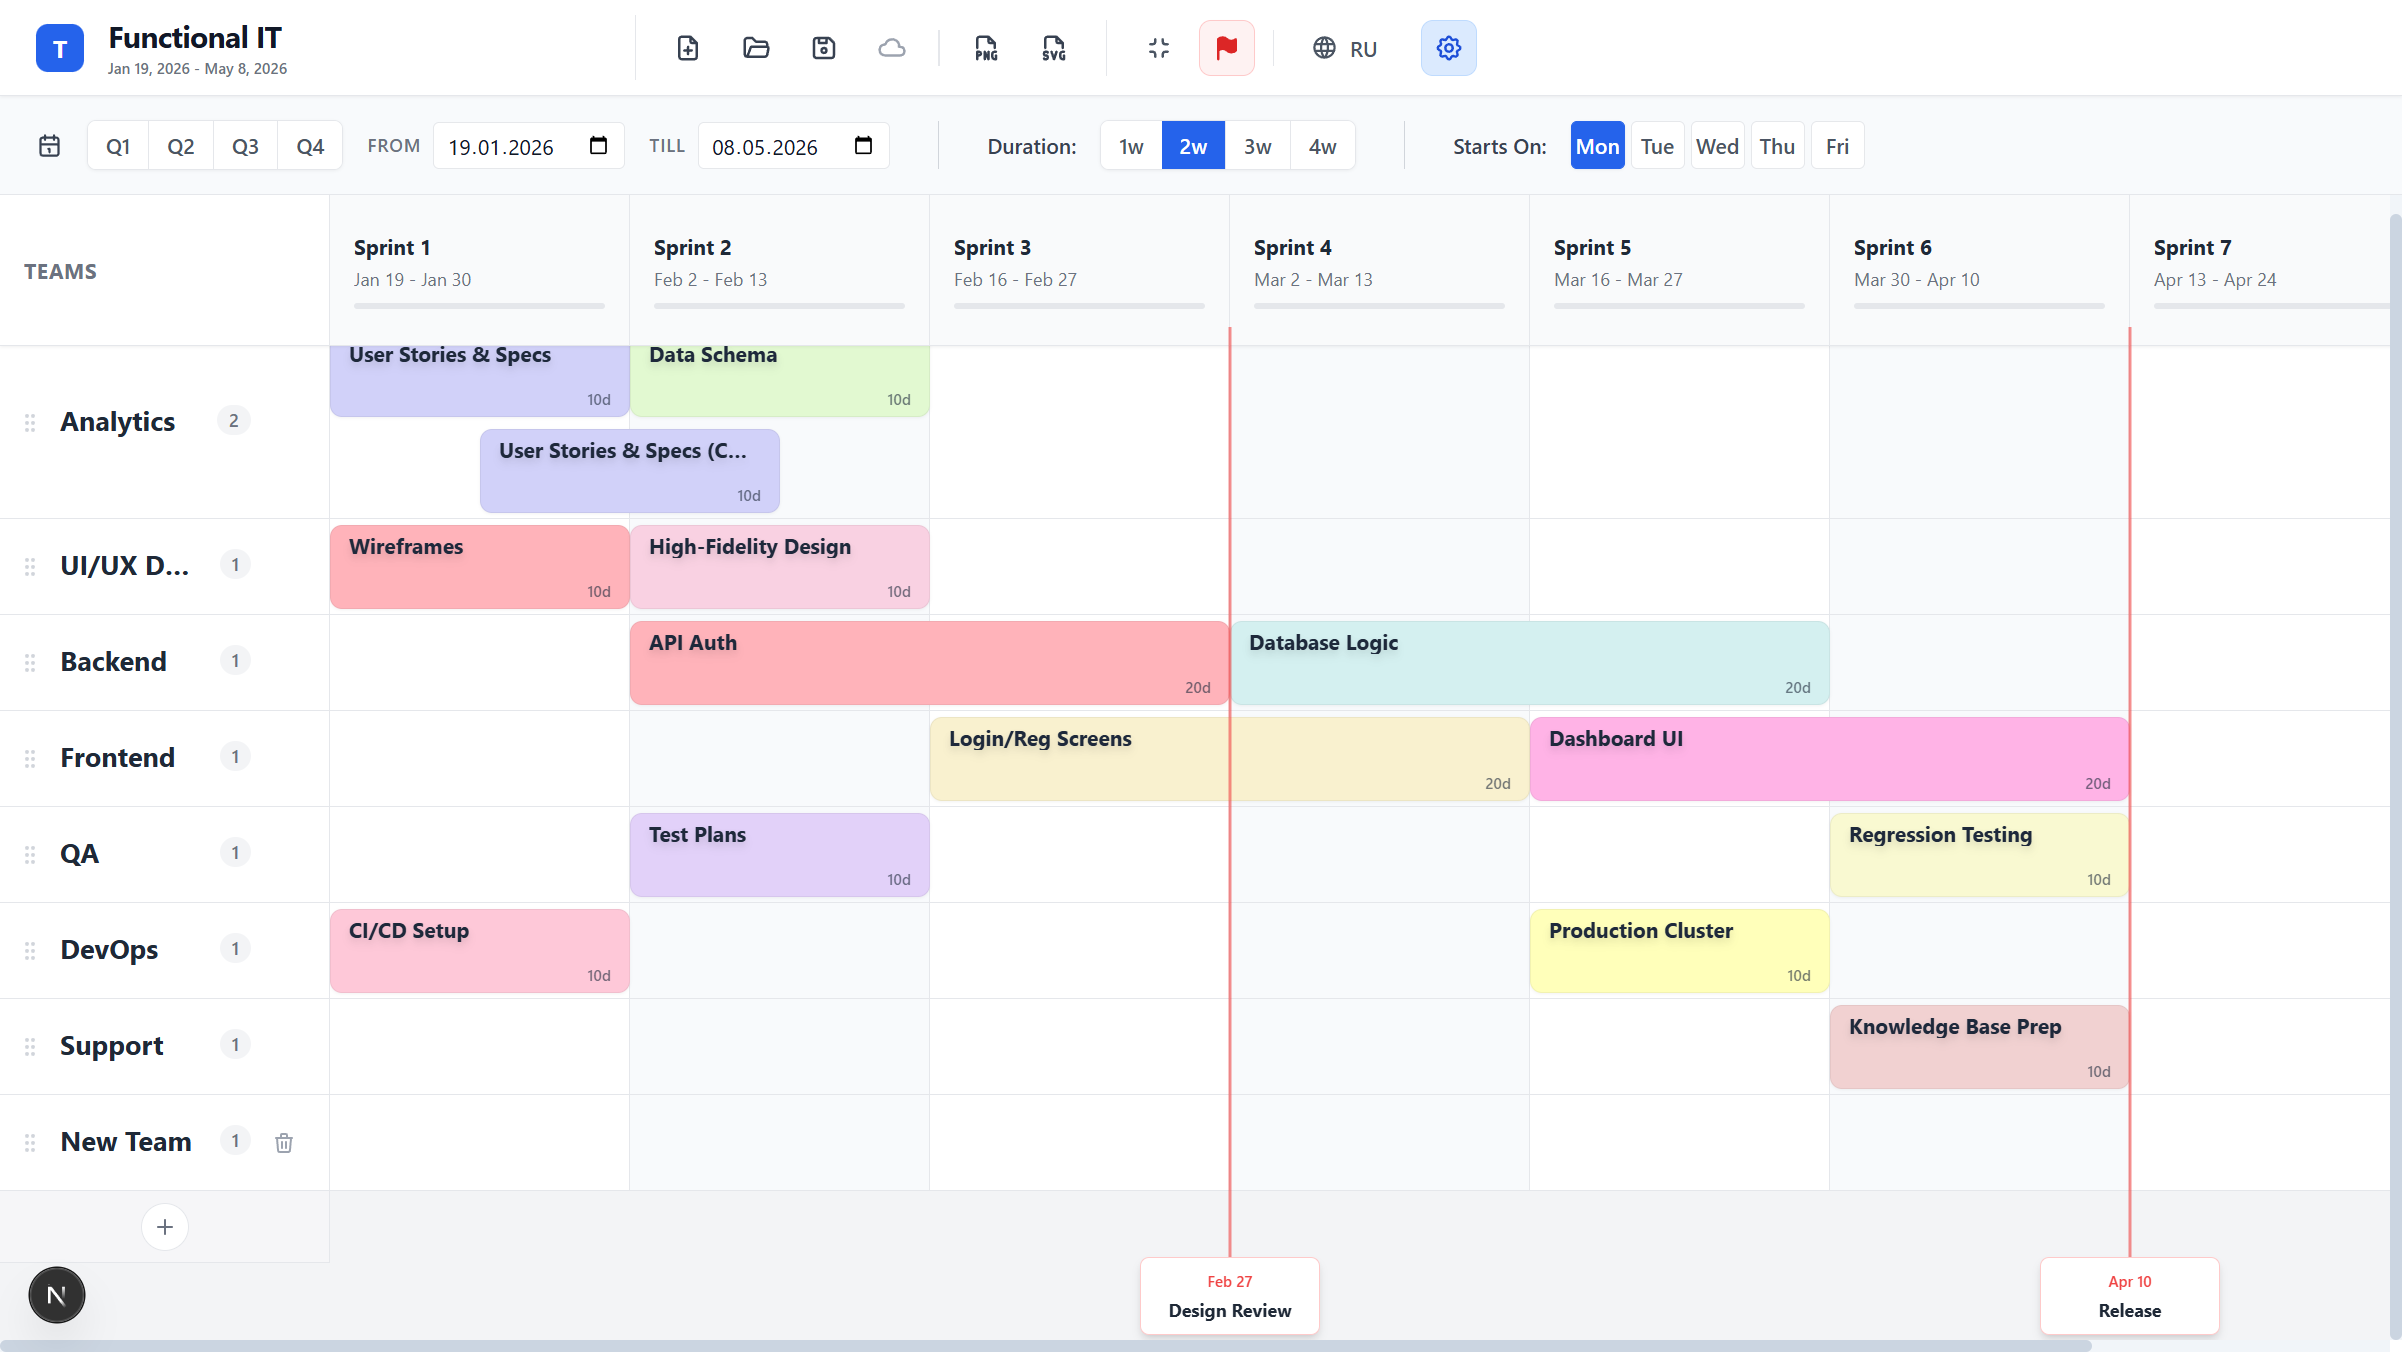Open the Next.js dev tools badge

57,1295
